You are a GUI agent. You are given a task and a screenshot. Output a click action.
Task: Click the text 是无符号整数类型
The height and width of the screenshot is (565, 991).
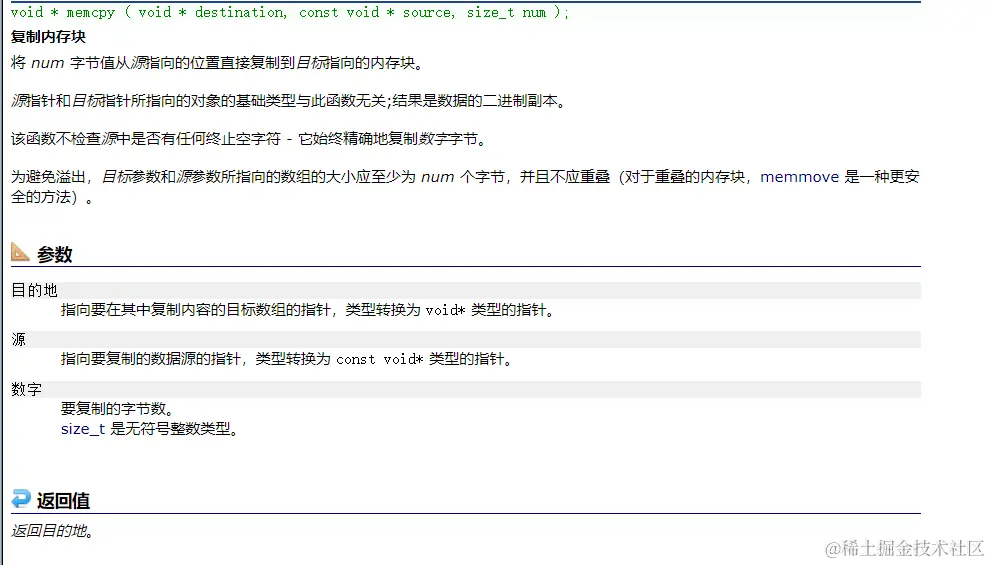click(x=174, y=429)
